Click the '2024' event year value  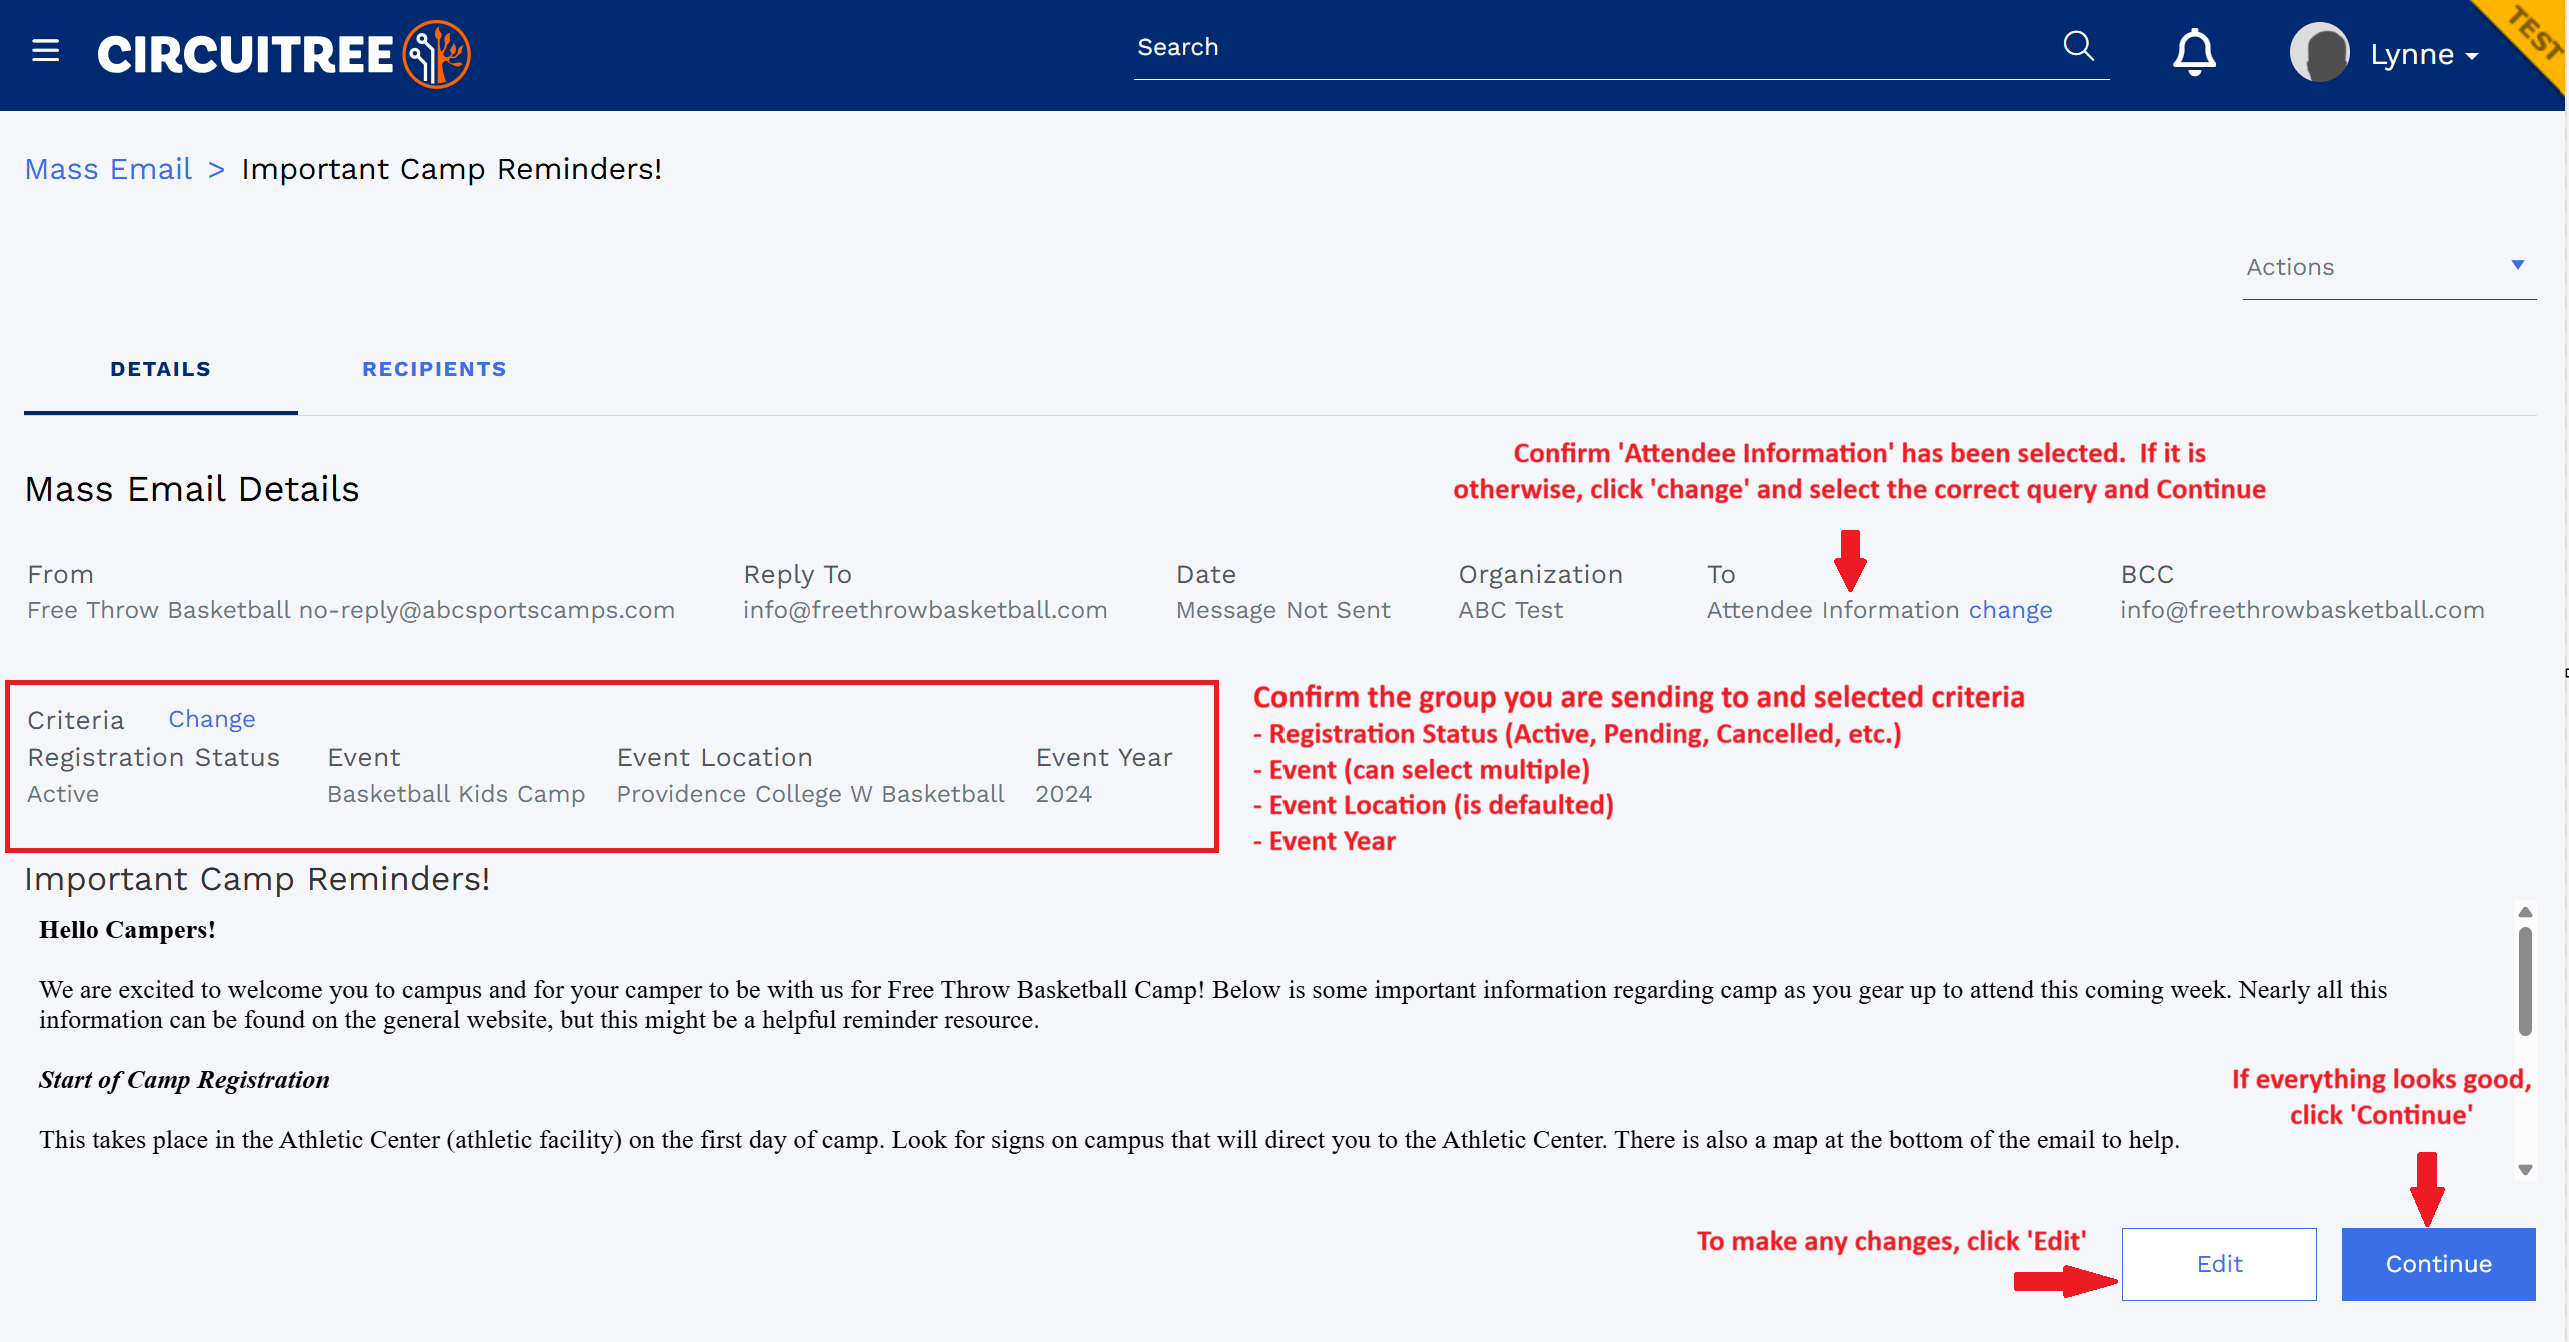[1063, 794]
